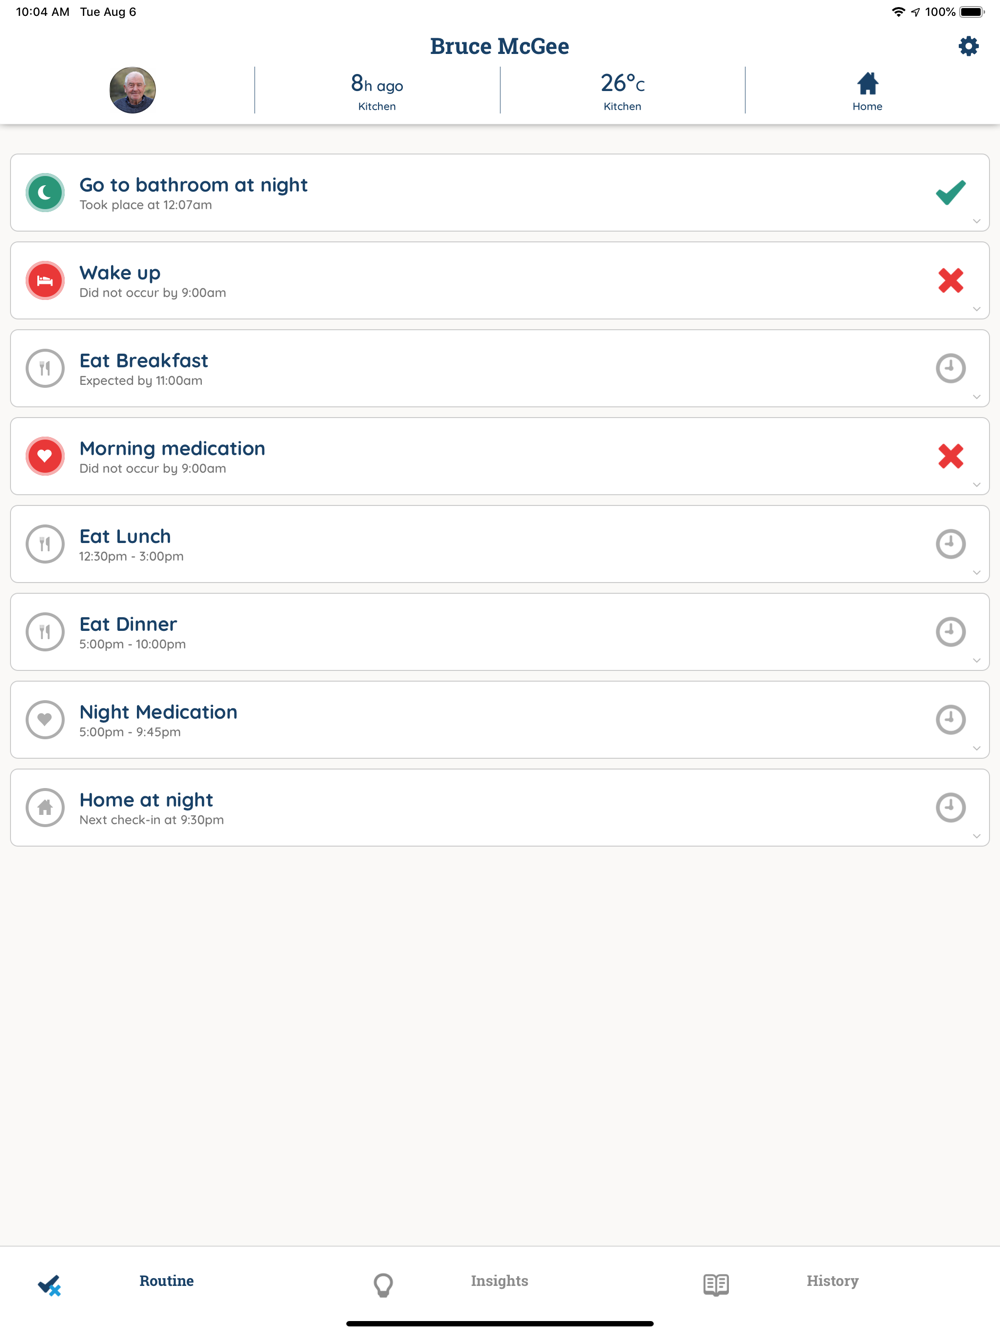Tap the green checkmark for bathroom at night
Viewport: 1000px width, 1334px height.
(951, 192)
